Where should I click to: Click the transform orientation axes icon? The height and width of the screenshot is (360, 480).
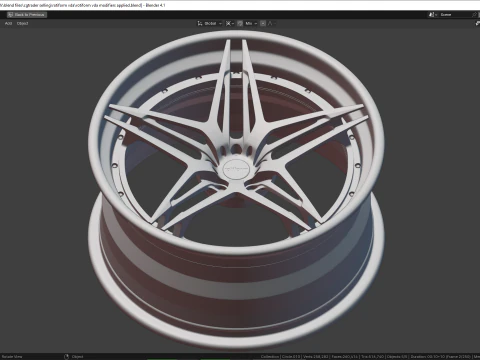coord(200,23)
